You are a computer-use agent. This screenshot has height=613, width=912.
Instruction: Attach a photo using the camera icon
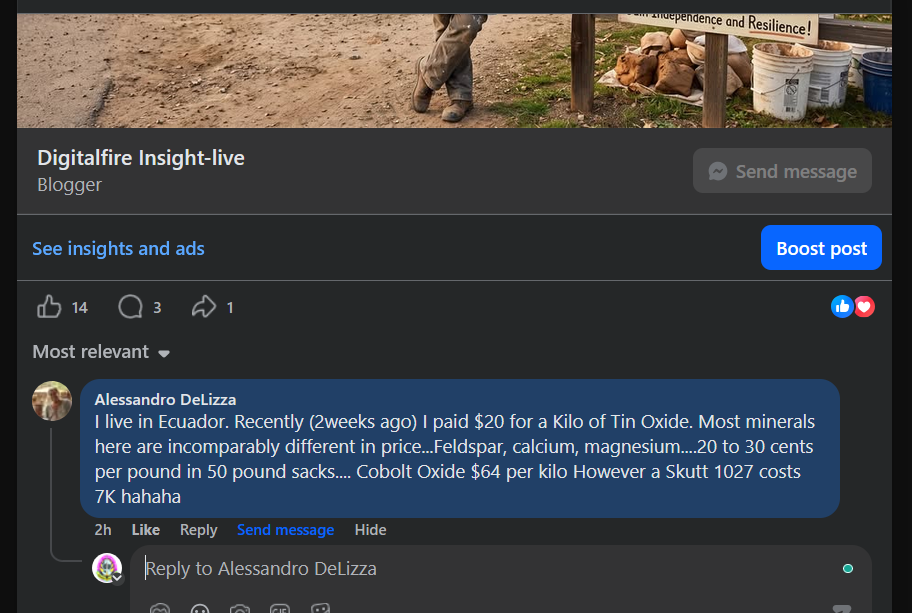click(x=240, y=608)
